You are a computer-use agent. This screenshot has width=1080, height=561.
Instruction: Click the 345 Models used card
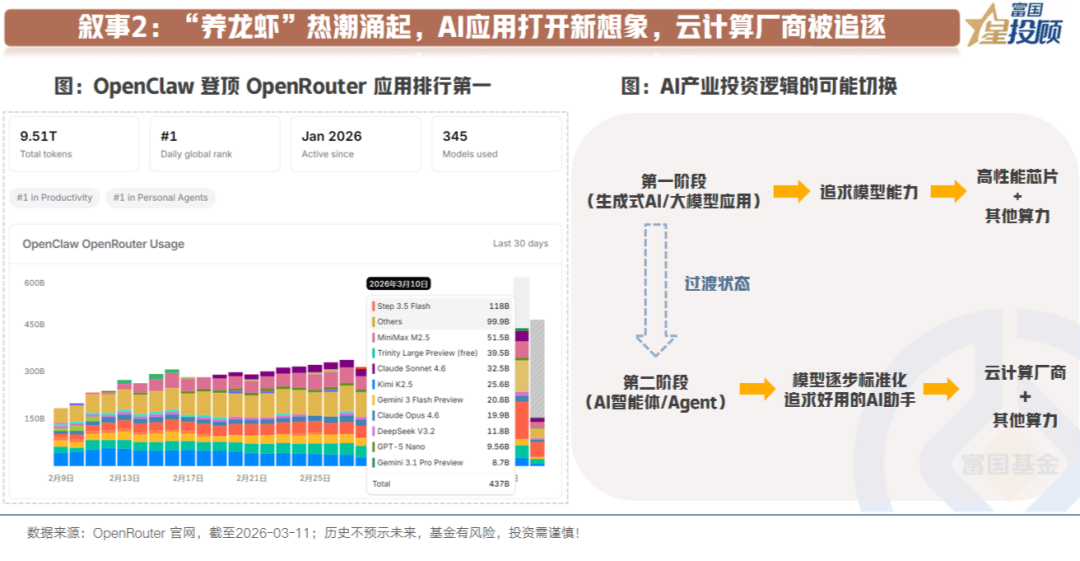pos(497,144)
